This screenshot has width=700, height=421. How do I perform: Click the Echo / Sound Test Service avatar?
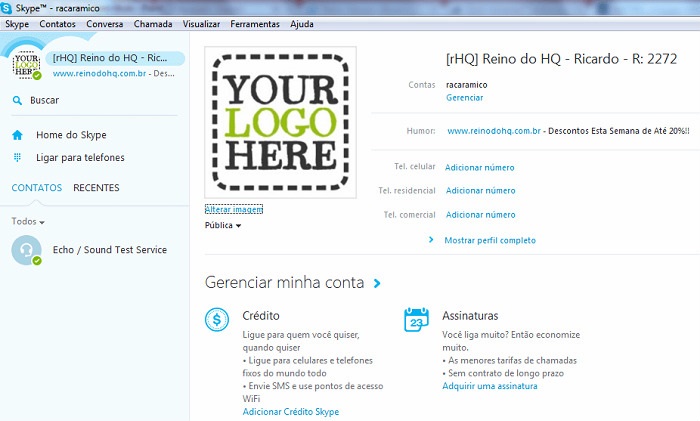point(26,250)
